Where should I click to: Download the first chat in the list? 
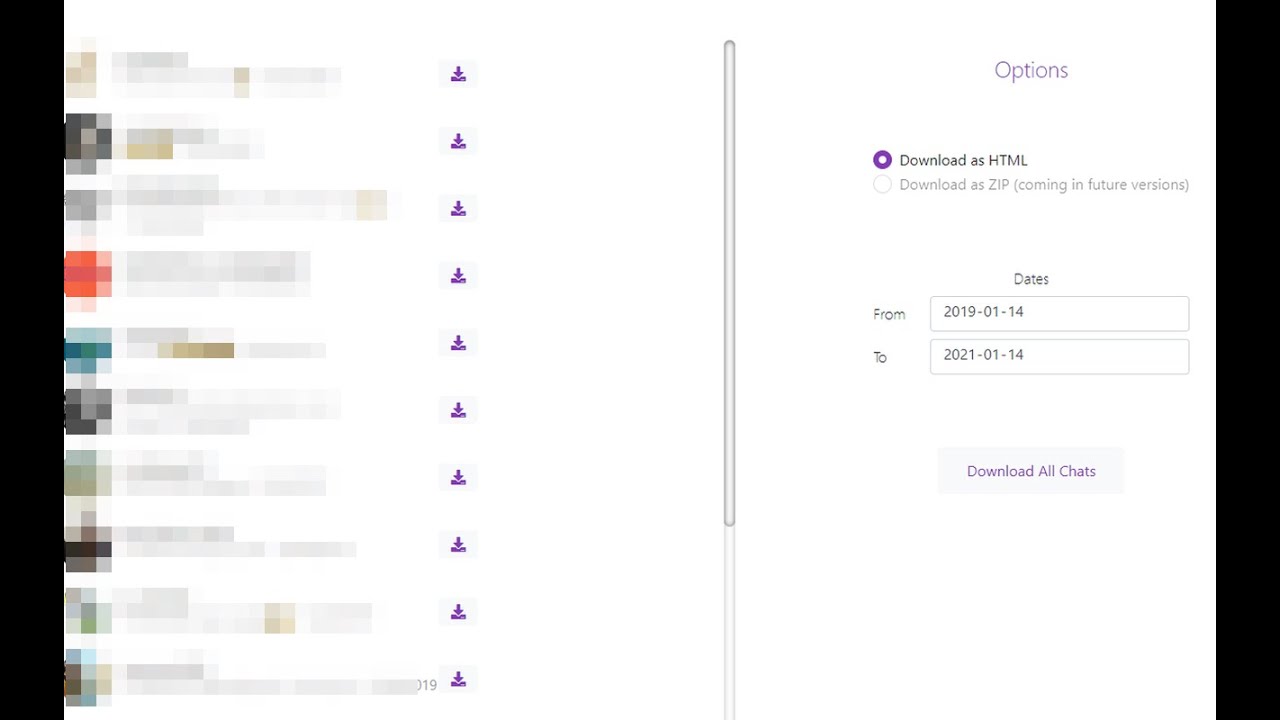pos(458,74)
